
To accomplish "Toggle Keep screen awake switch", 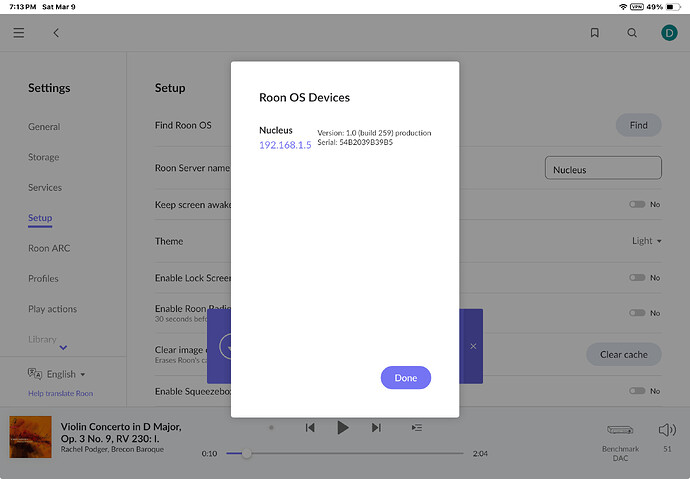I will point(637,204).
